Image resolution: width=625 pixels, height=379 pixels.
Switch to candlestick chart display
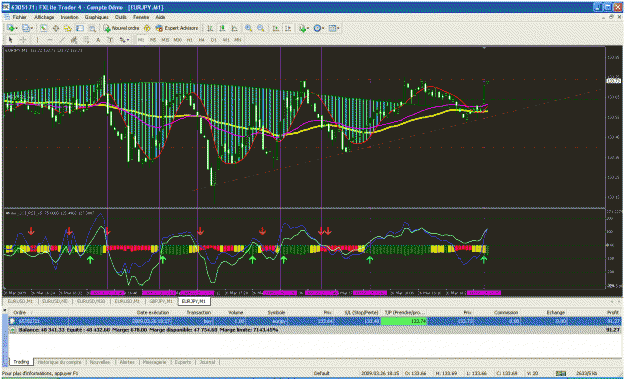[222, 28]
